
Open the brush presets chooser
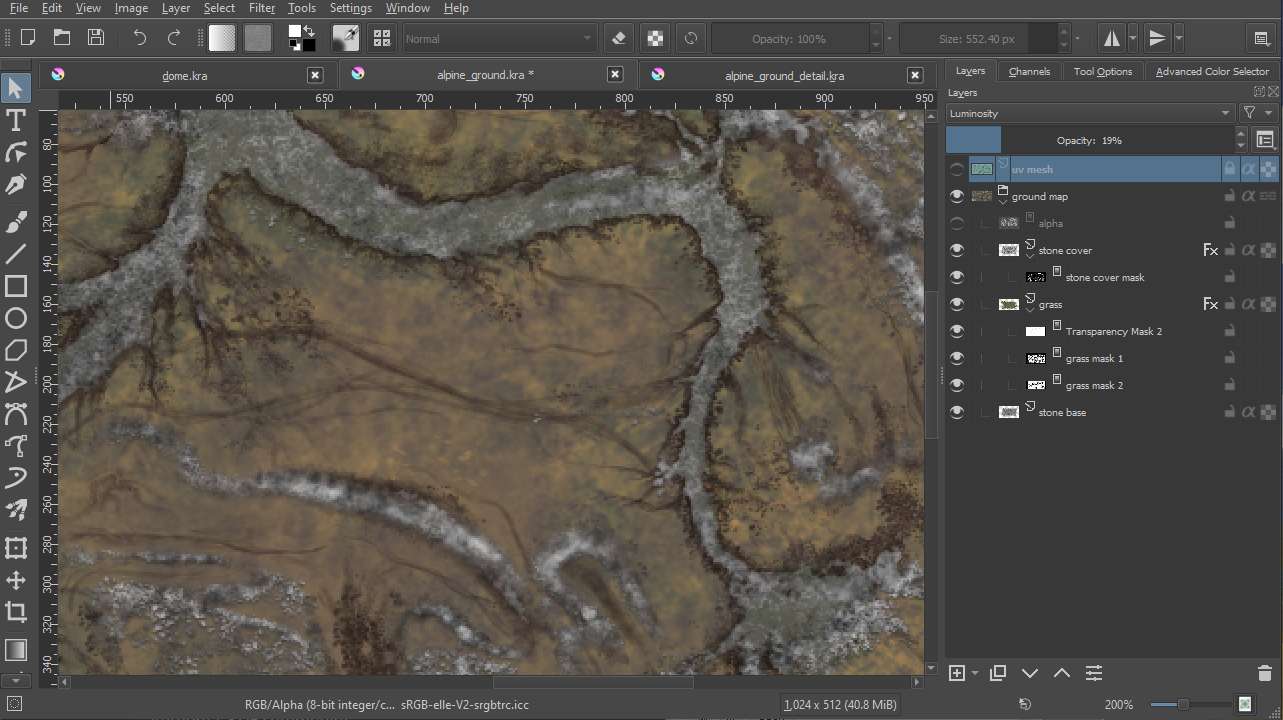382,38
